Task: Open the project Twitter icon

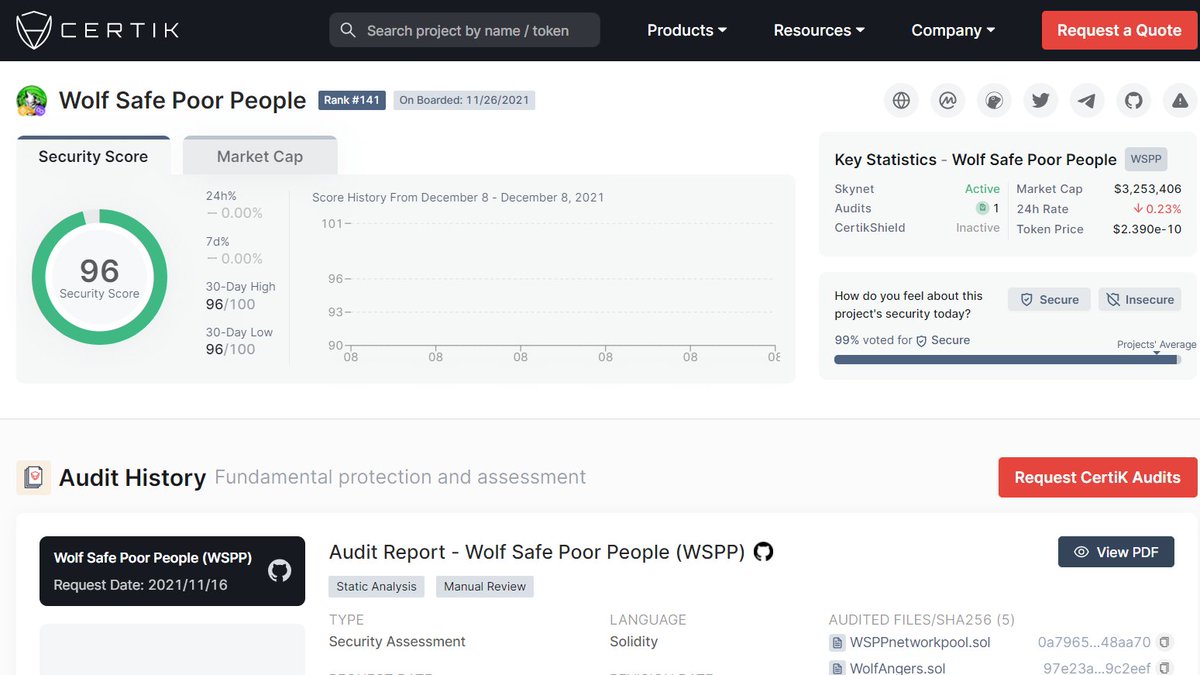Action: point(1041,100)
